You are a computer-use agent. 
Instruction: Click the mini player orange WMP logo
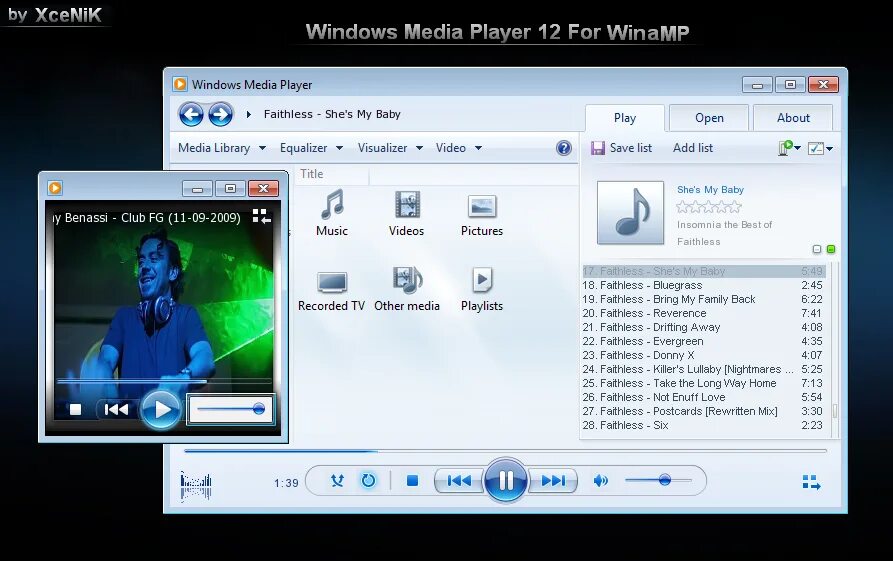point(55,188)
